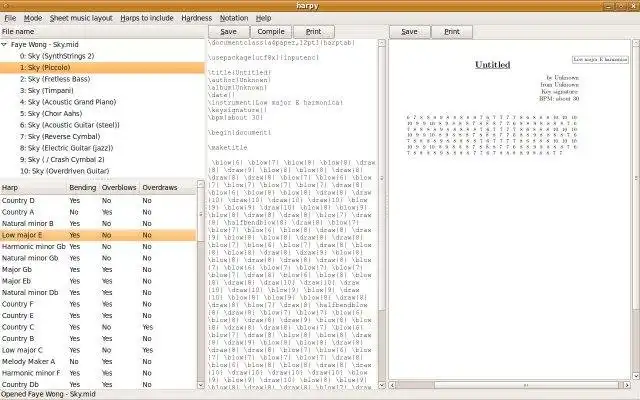Image resolution: width=640 pixels, height=400 pixels.
Task: Open the File menu
Action: pos(10,18)
